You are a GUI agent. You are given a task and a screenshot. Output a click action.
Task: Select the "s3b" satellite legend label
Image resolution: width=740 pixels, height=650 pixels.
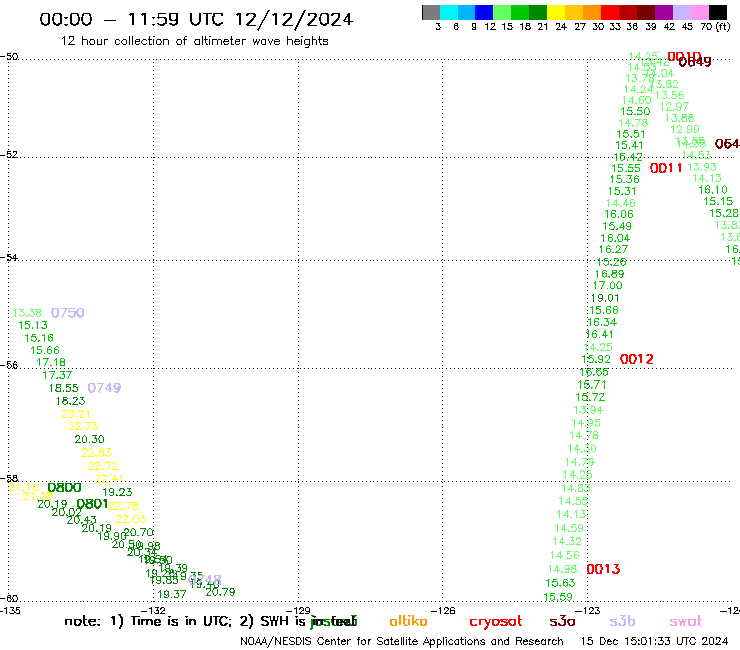click(622, 621)
